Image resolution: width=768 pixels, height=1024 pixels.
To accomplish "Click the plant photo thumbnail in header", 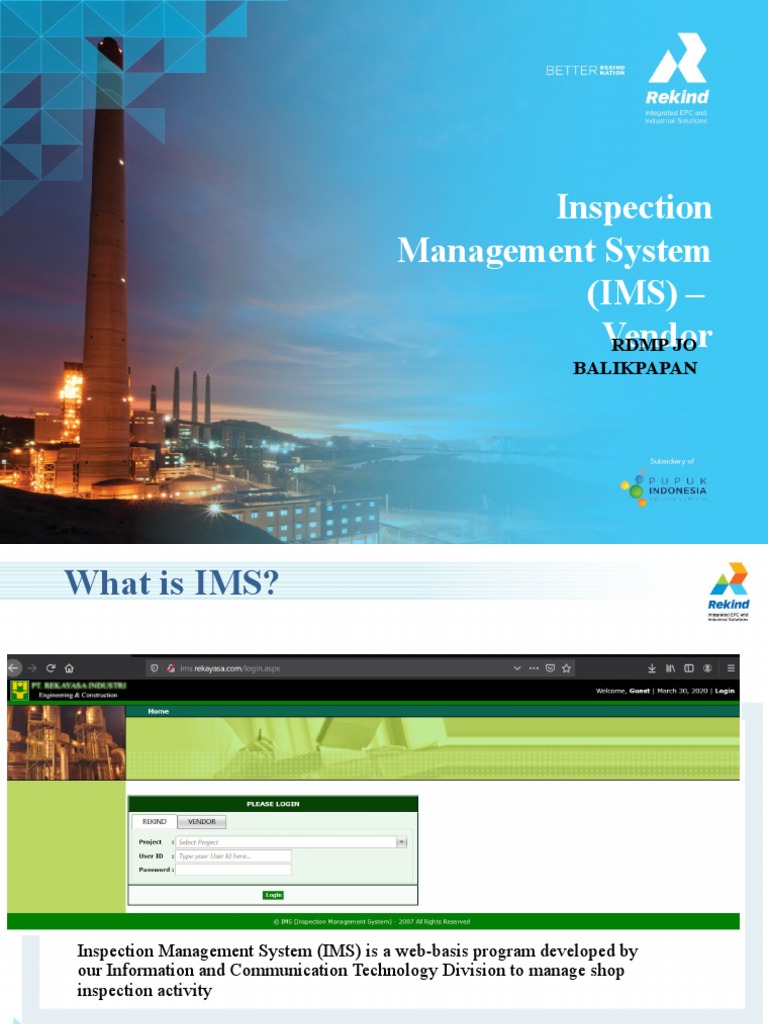I will pos(66,743).
